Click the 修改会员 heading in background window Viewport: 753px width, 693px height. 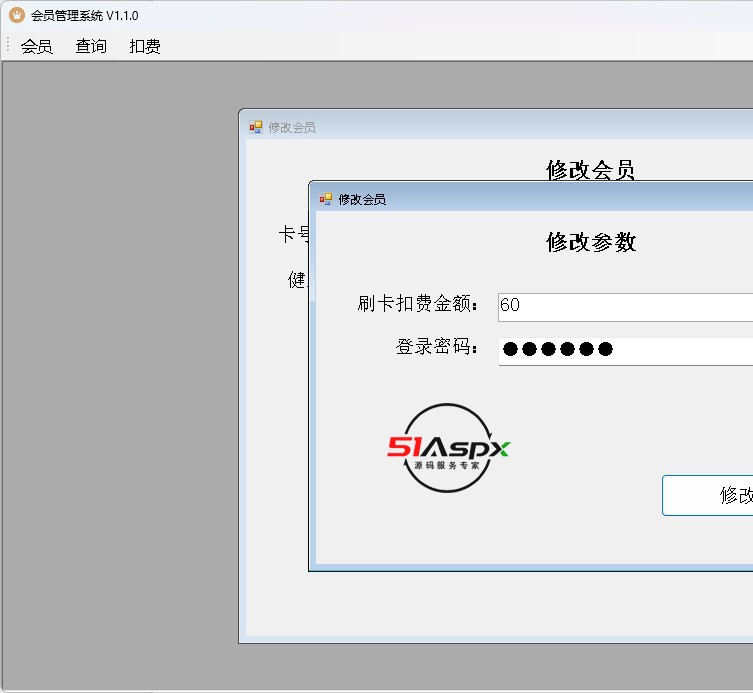(x=590, y=170)
